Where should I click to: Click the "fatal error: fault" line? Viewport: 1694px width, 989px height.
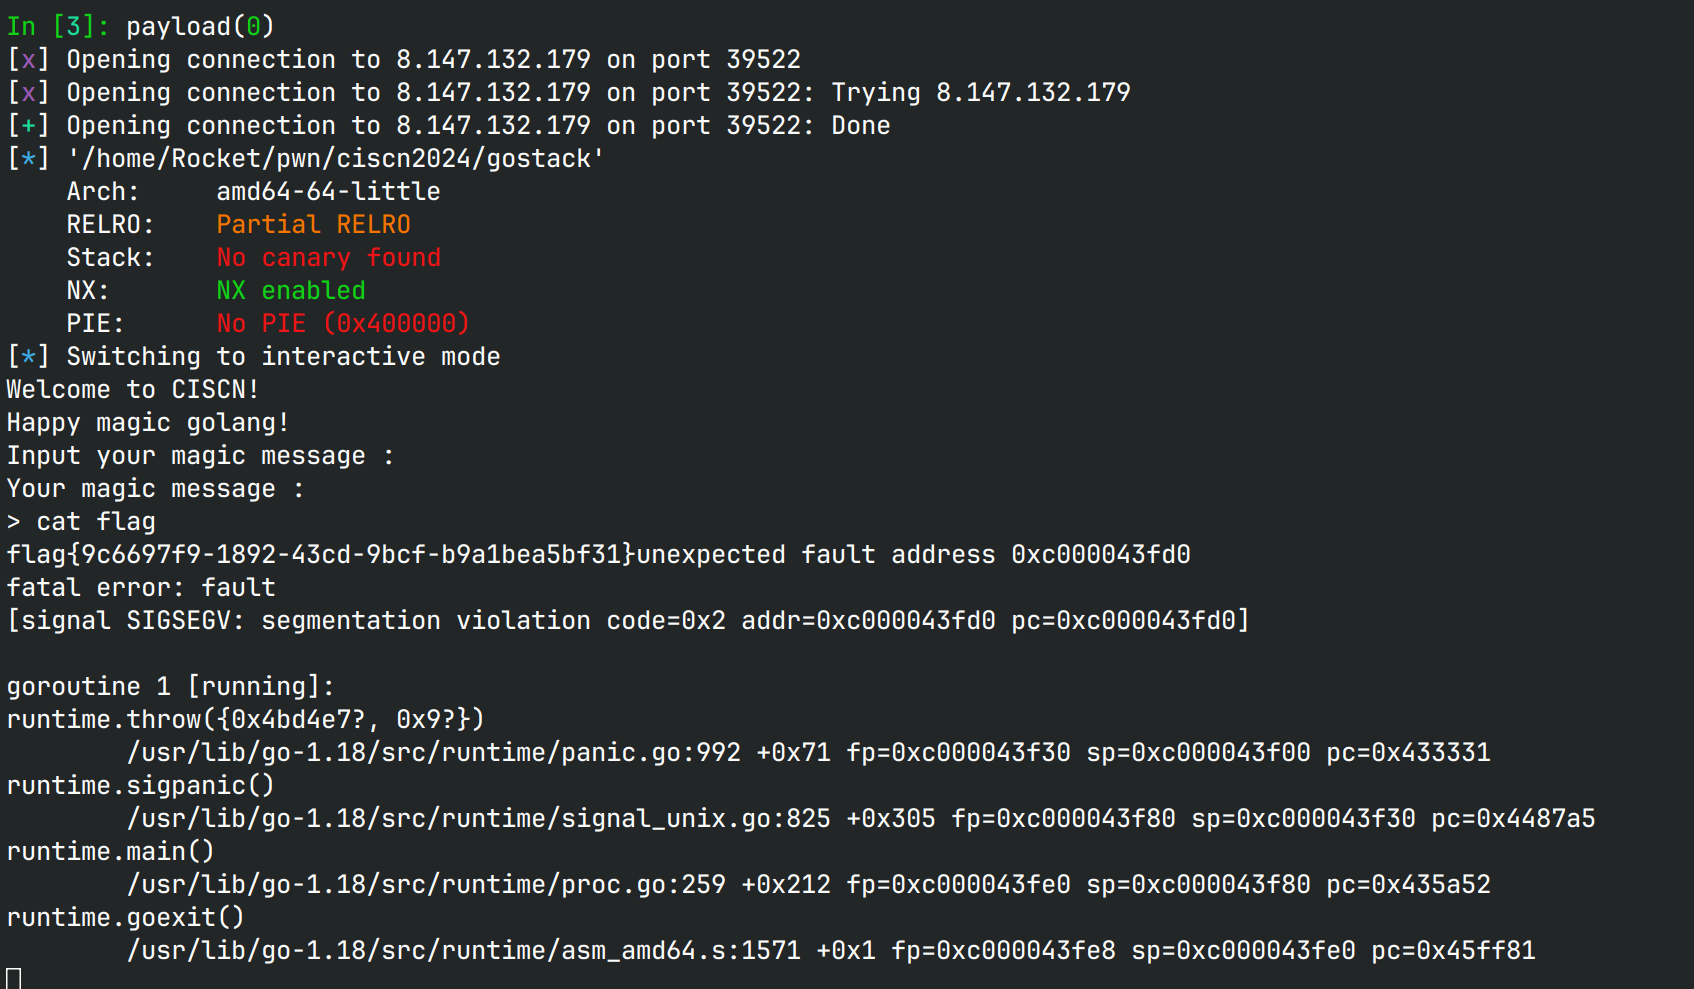(x=141, y=588)
